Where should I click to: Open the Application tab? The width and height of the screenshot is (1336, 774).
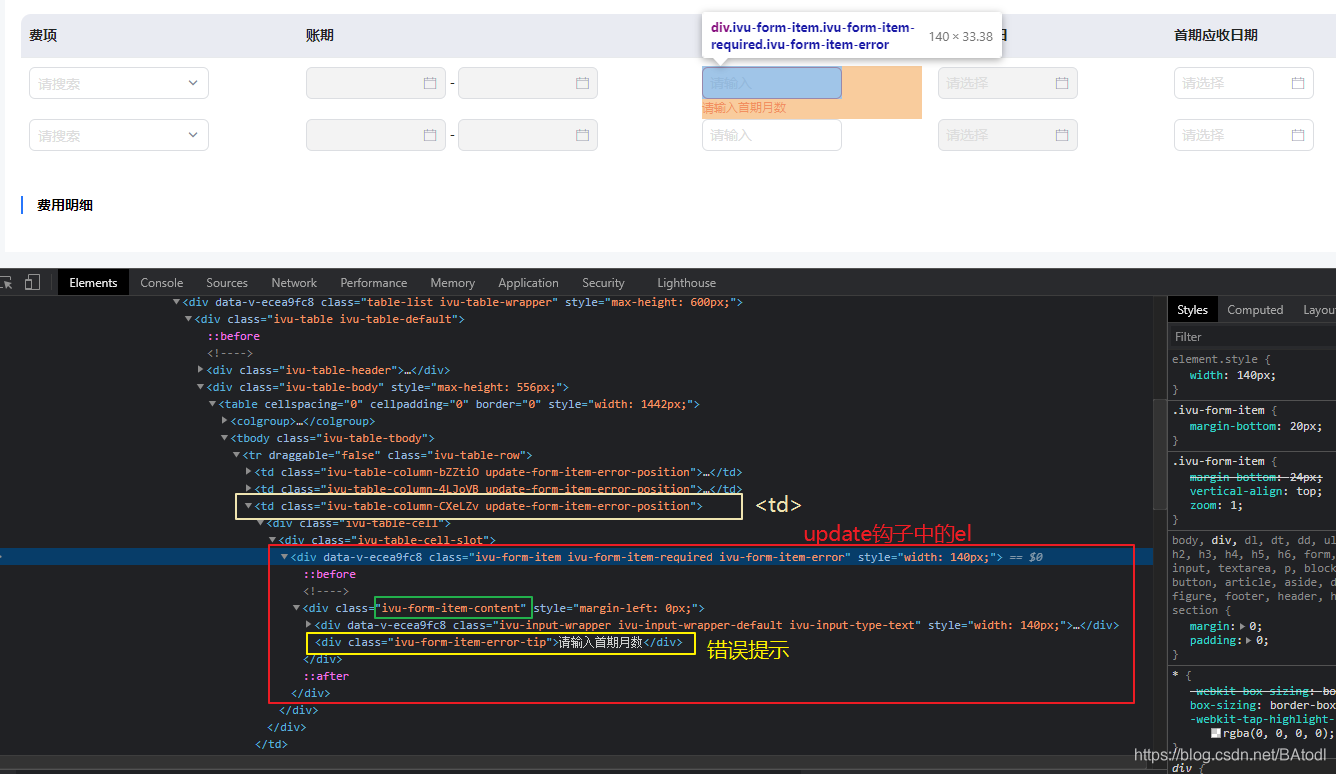[528, 283]
